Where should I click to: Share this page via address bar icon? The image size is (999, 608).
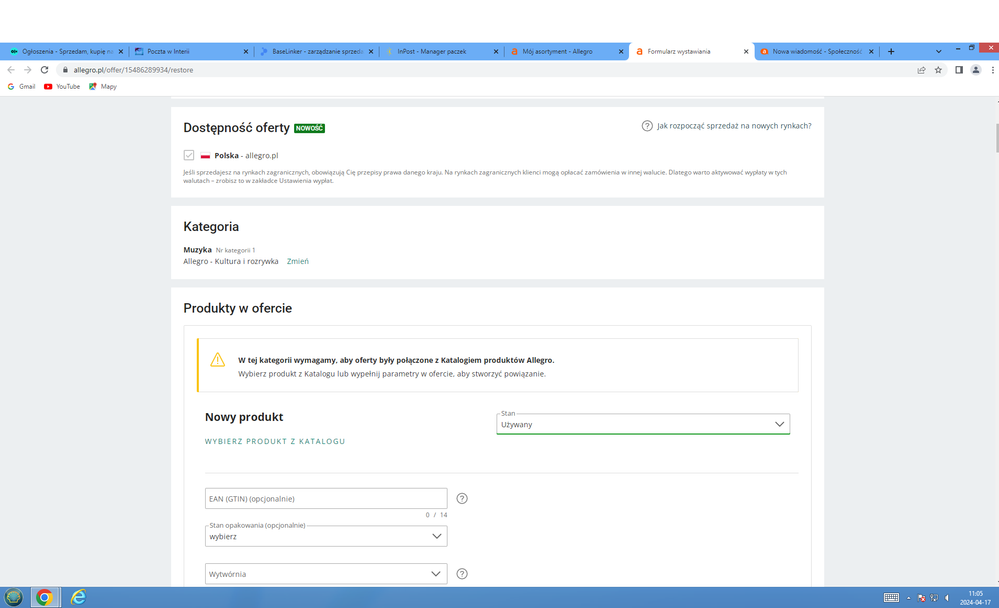921,70
